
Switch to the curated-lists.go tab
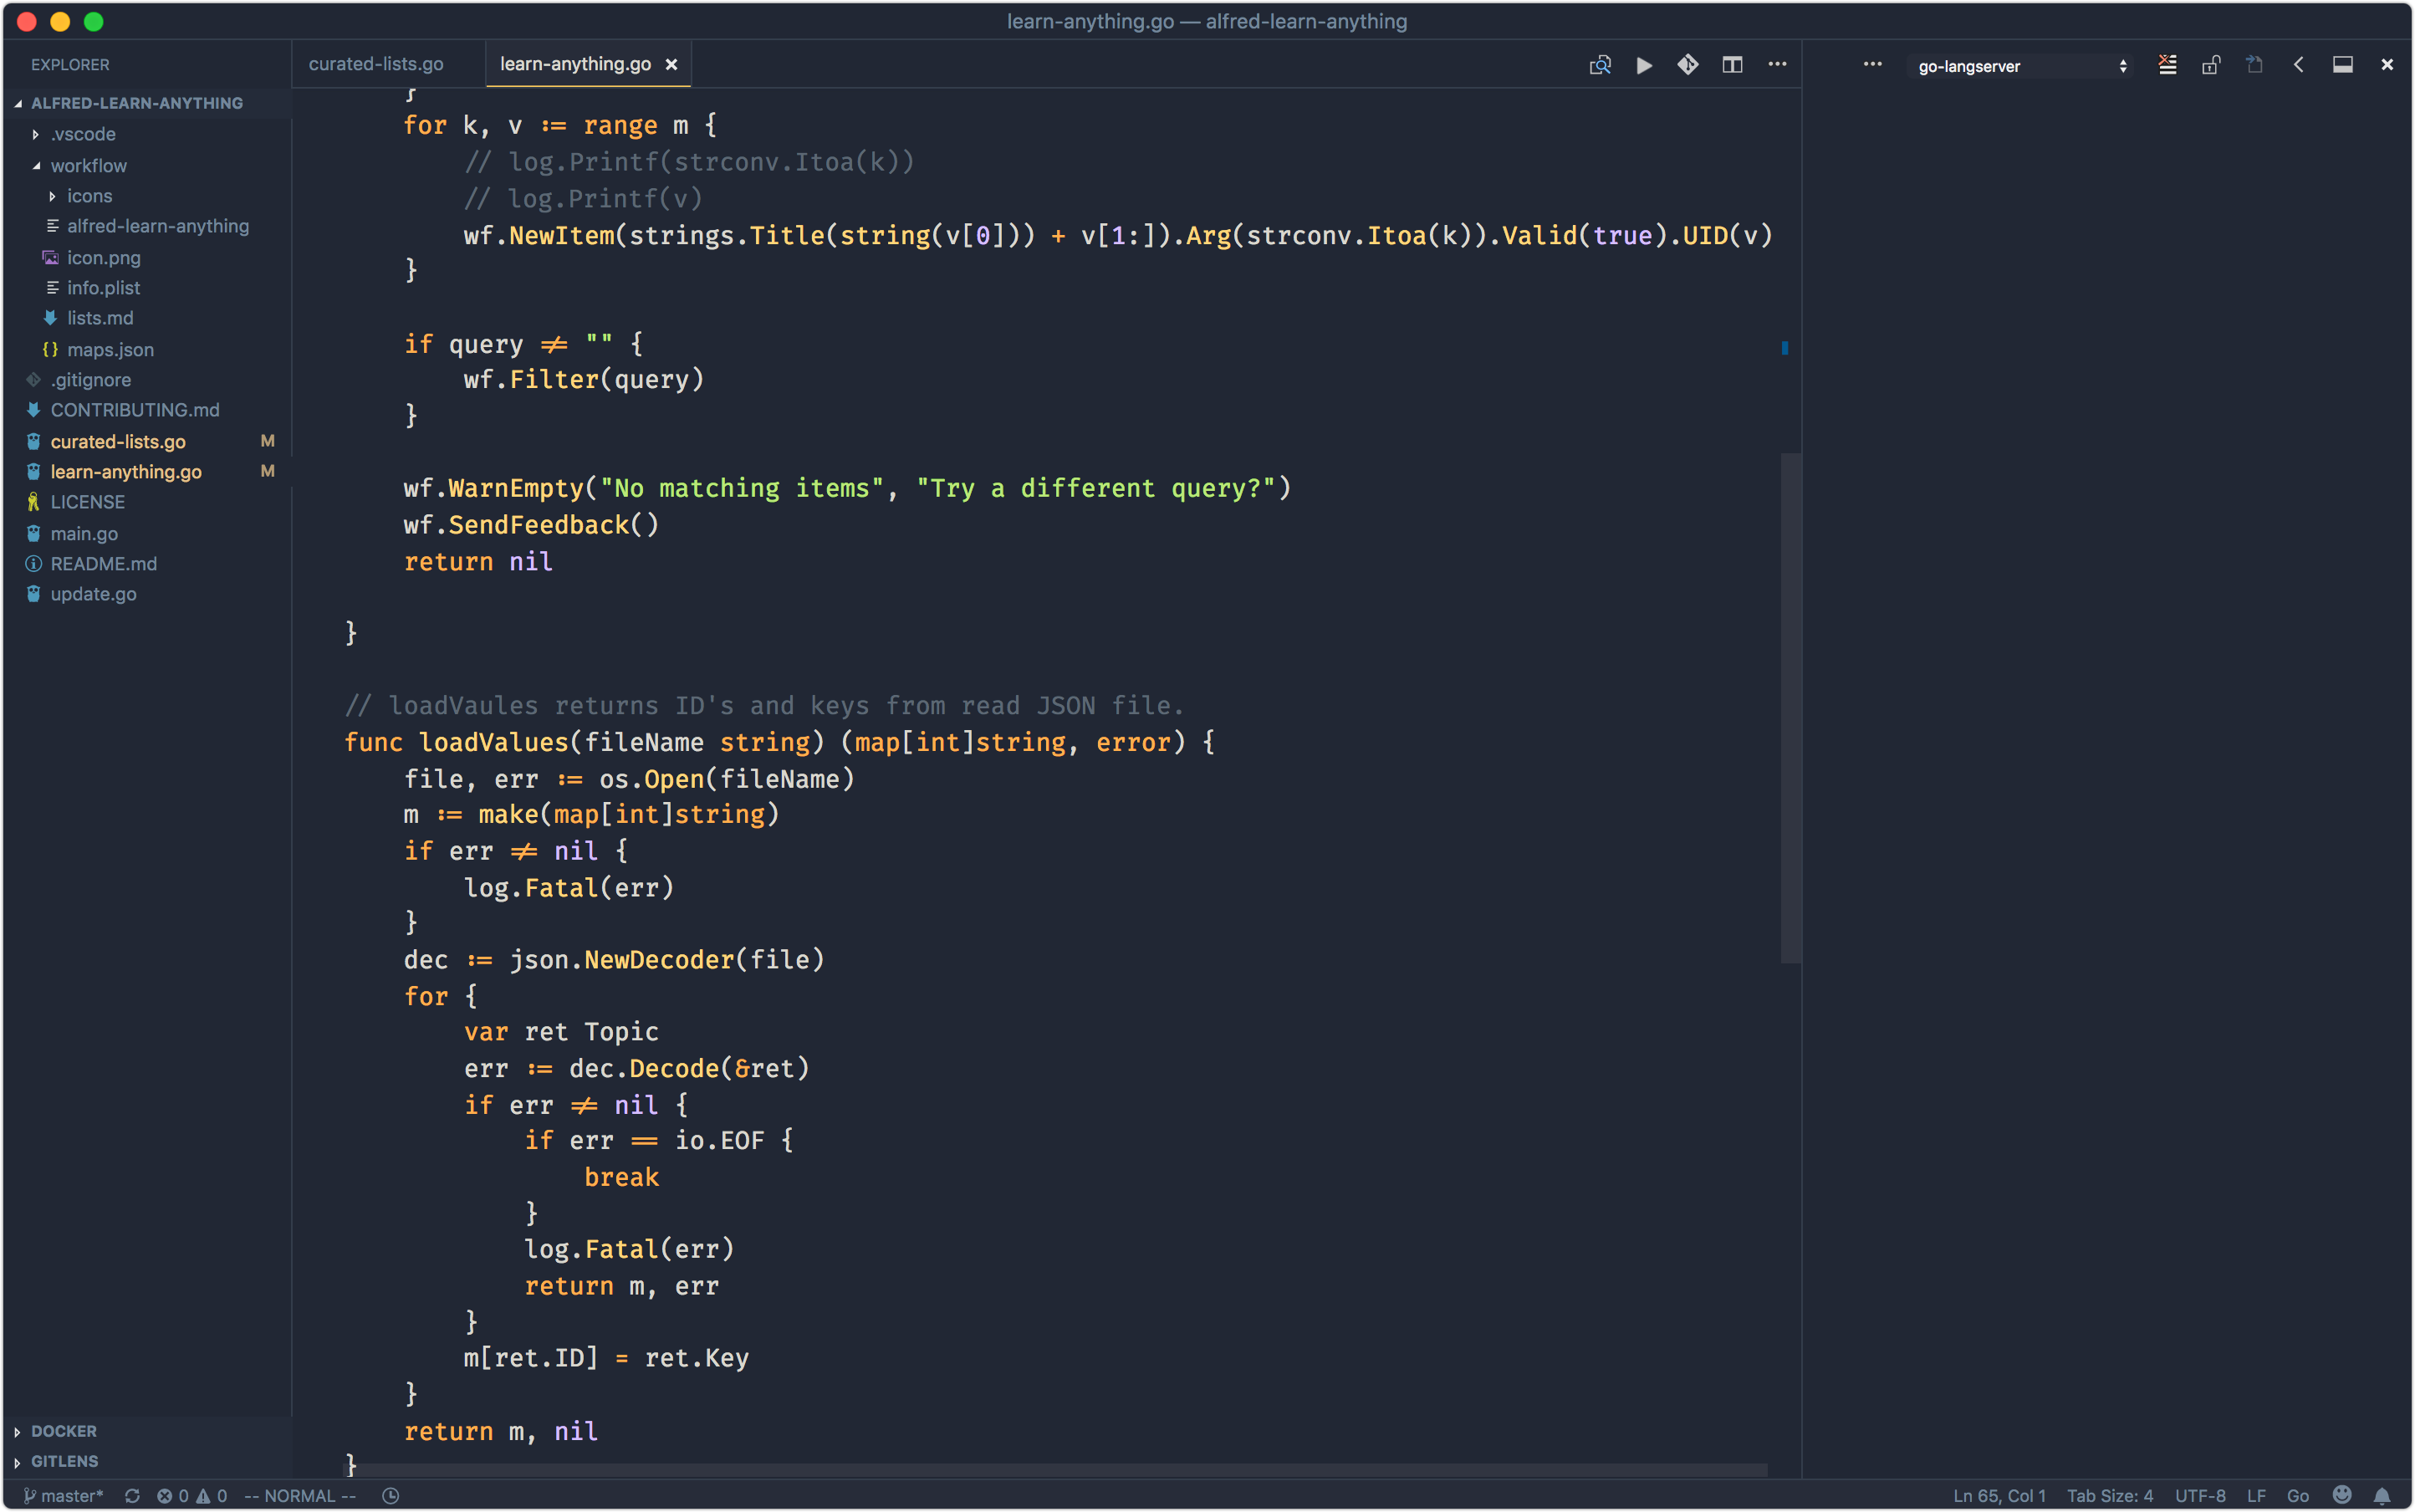pos(376,64)
